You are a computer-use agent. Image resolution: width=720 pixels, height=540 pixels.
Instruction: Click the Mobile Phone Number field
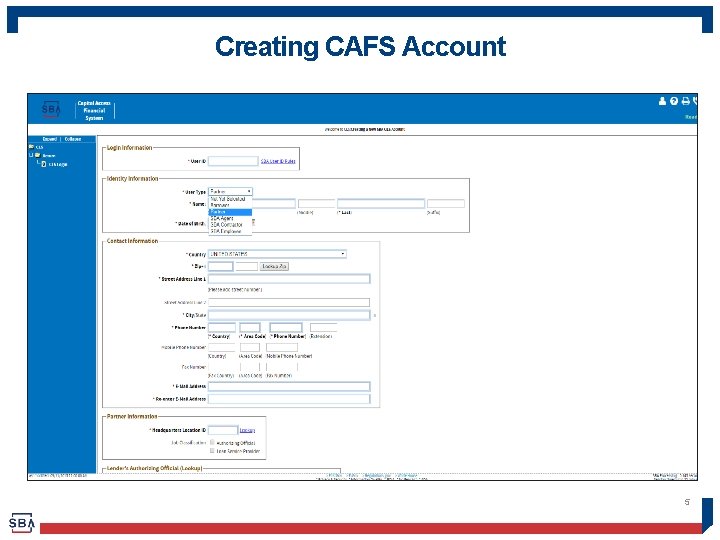click(282, 347)
